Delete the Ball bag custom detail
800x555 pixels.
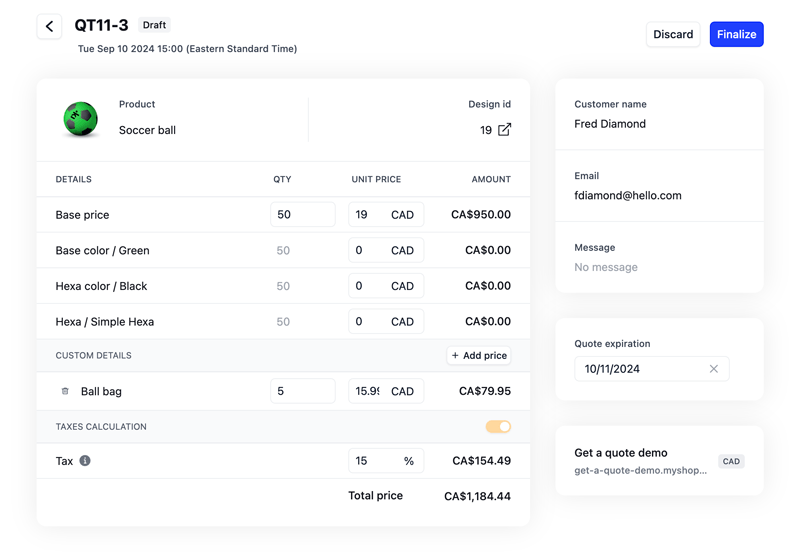click(65, 392)
